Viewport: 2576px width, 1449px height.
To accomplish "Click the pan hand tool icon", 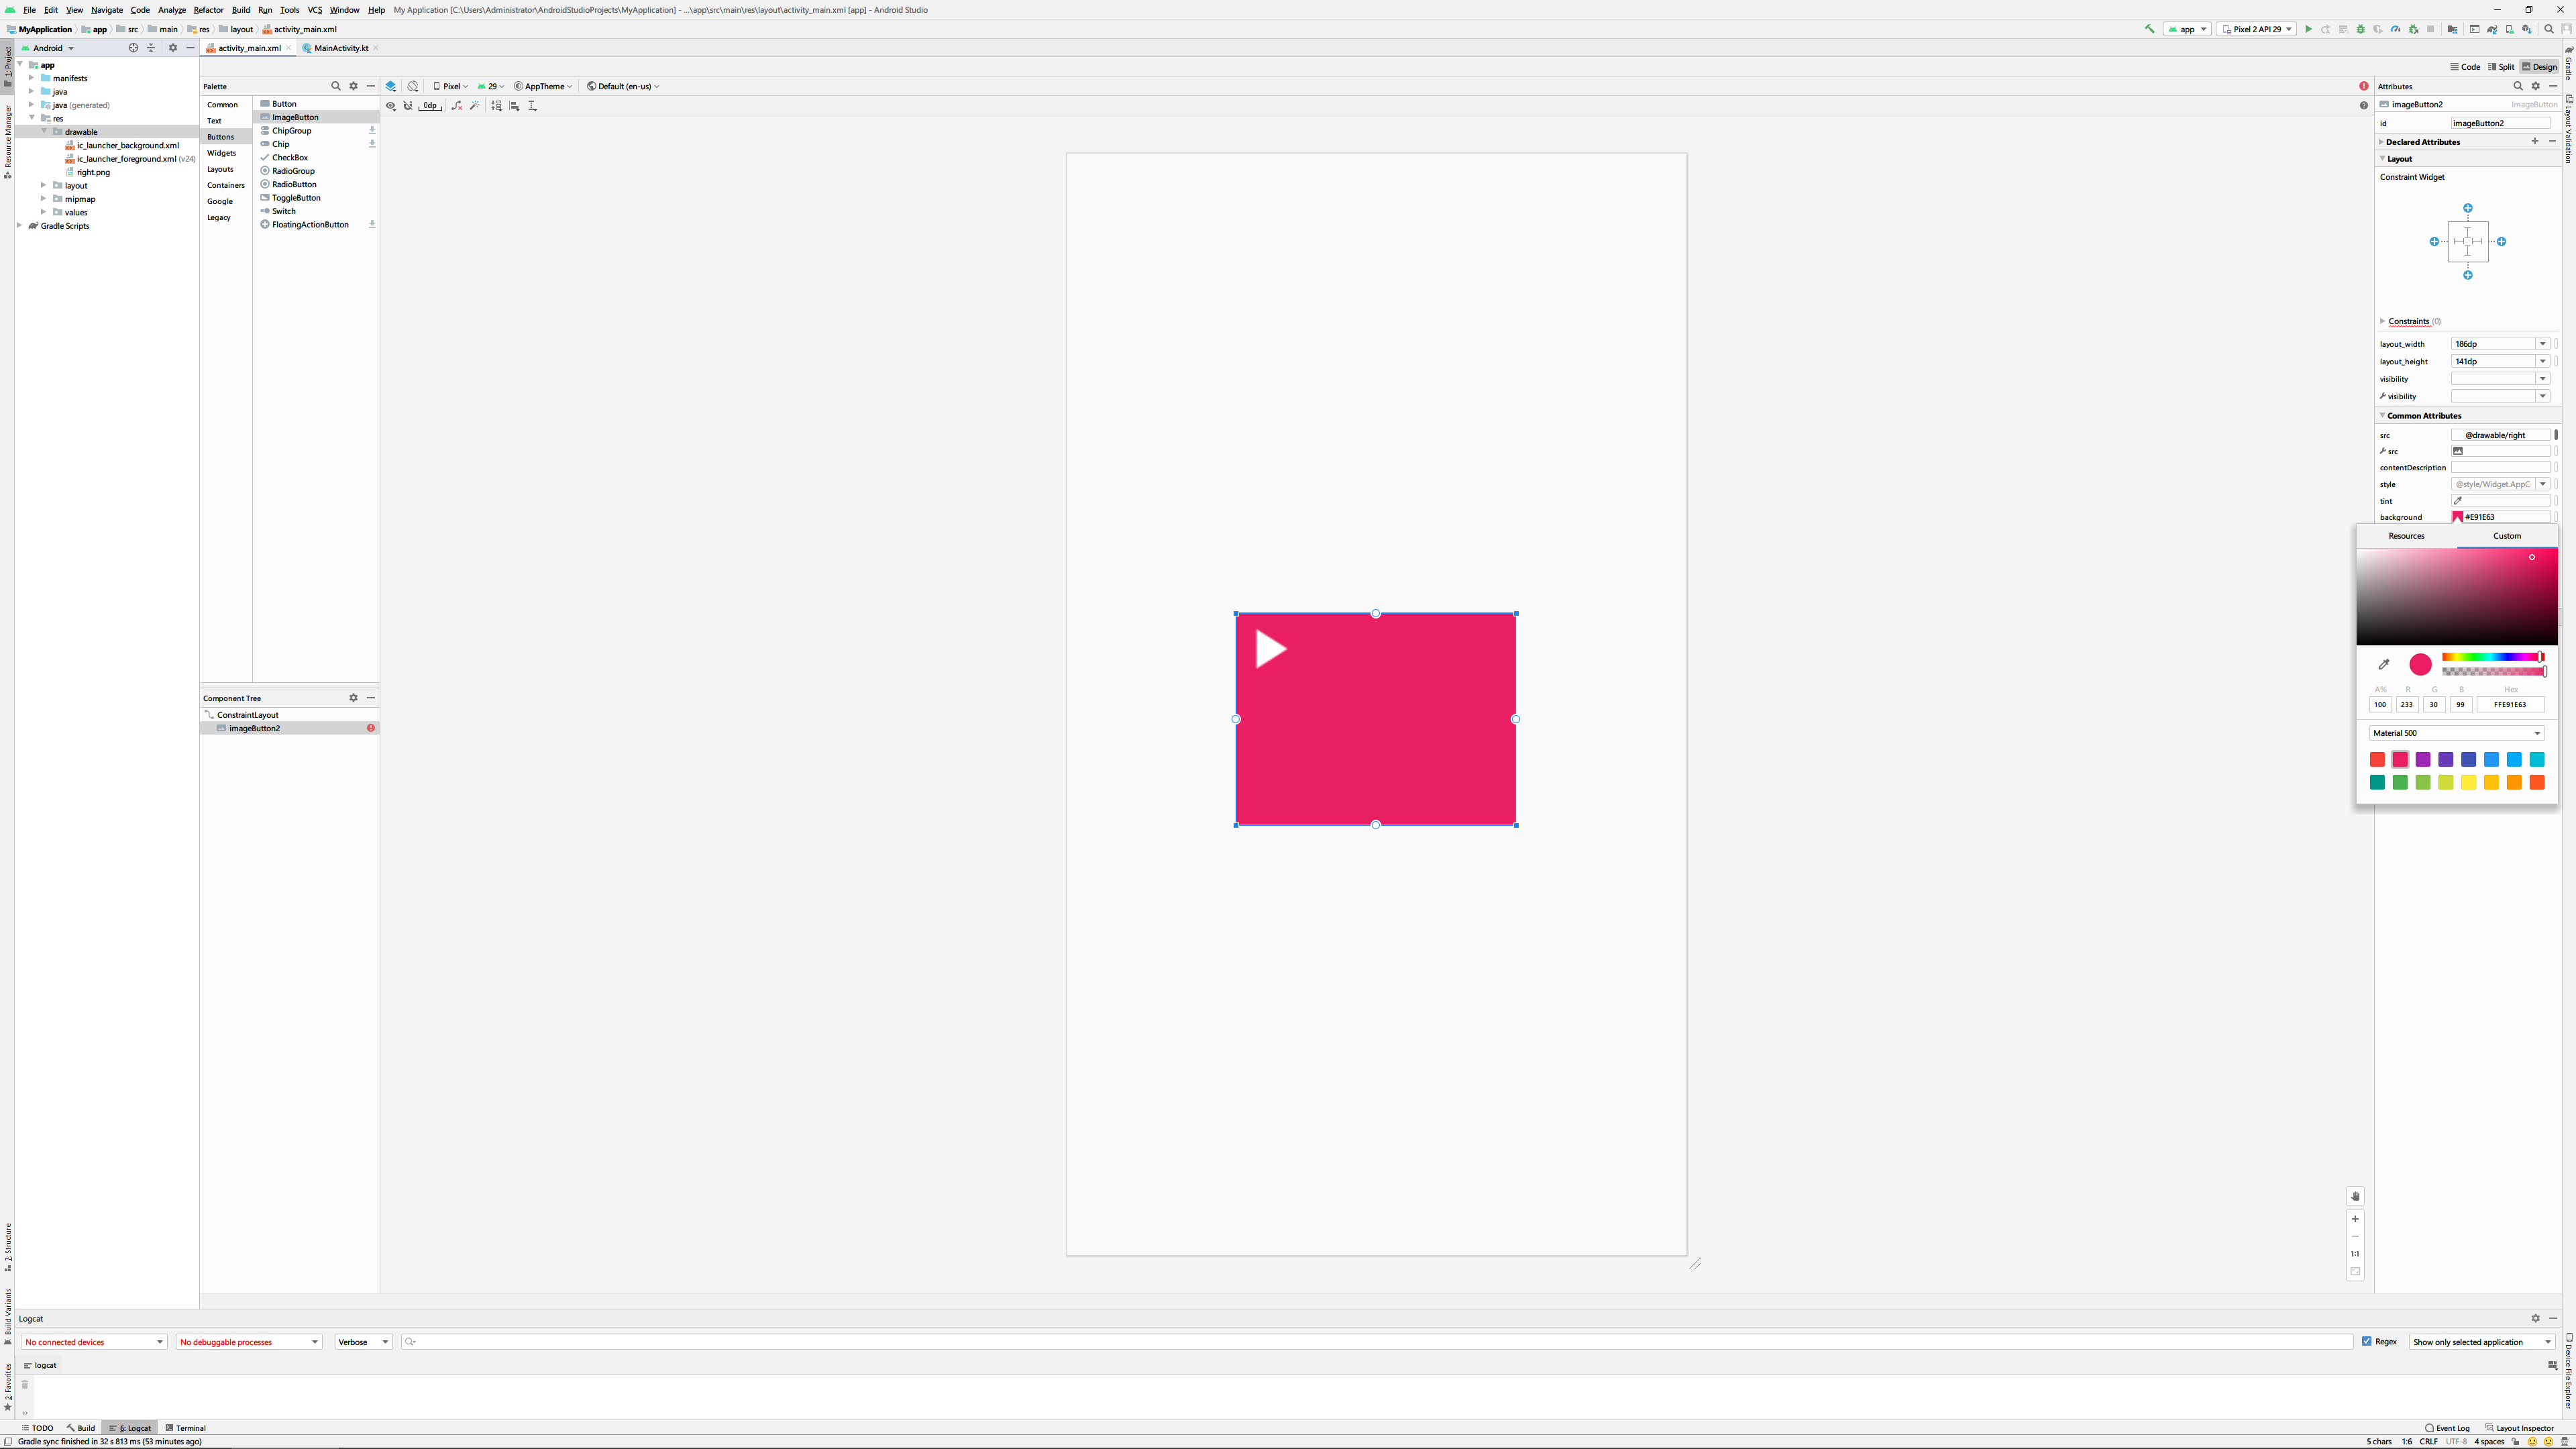I will click(2355, 1197).
